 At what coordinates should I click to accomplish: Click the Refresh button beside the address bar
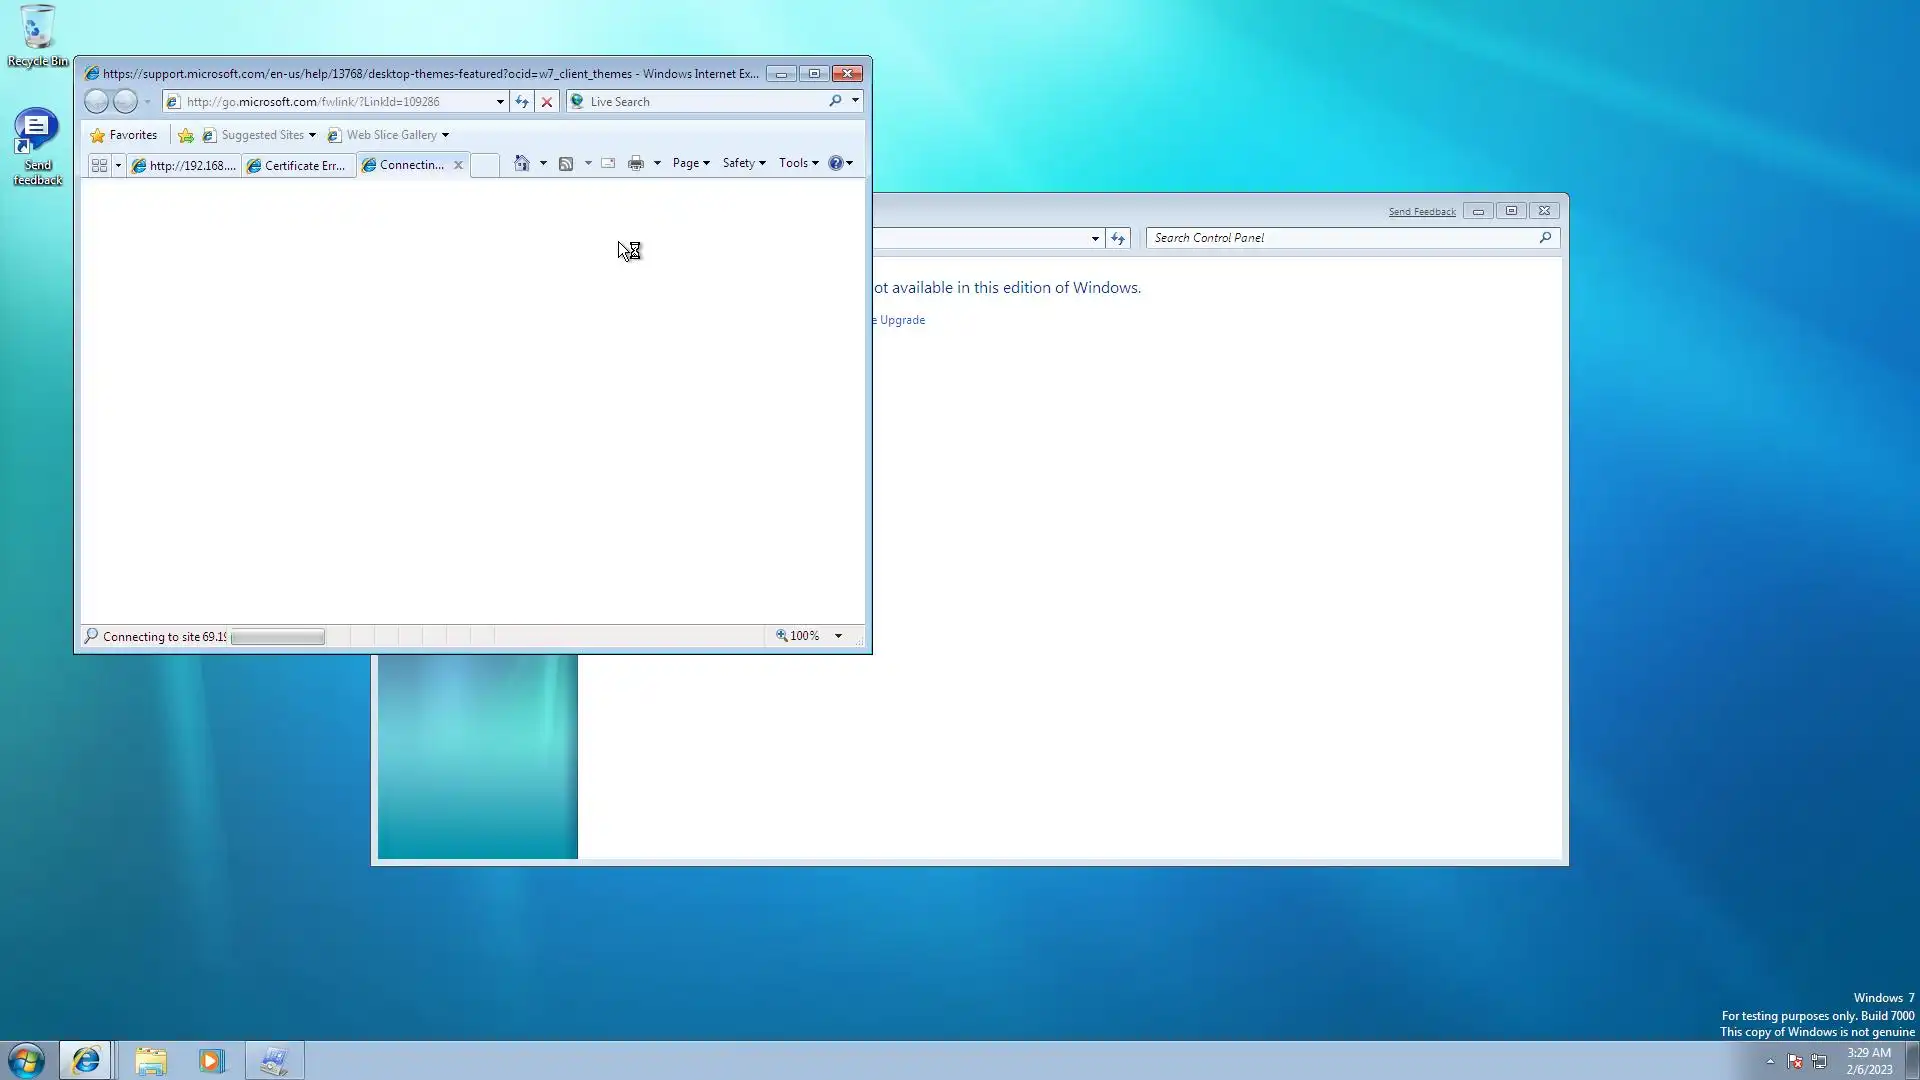click(x=522, y=102)
